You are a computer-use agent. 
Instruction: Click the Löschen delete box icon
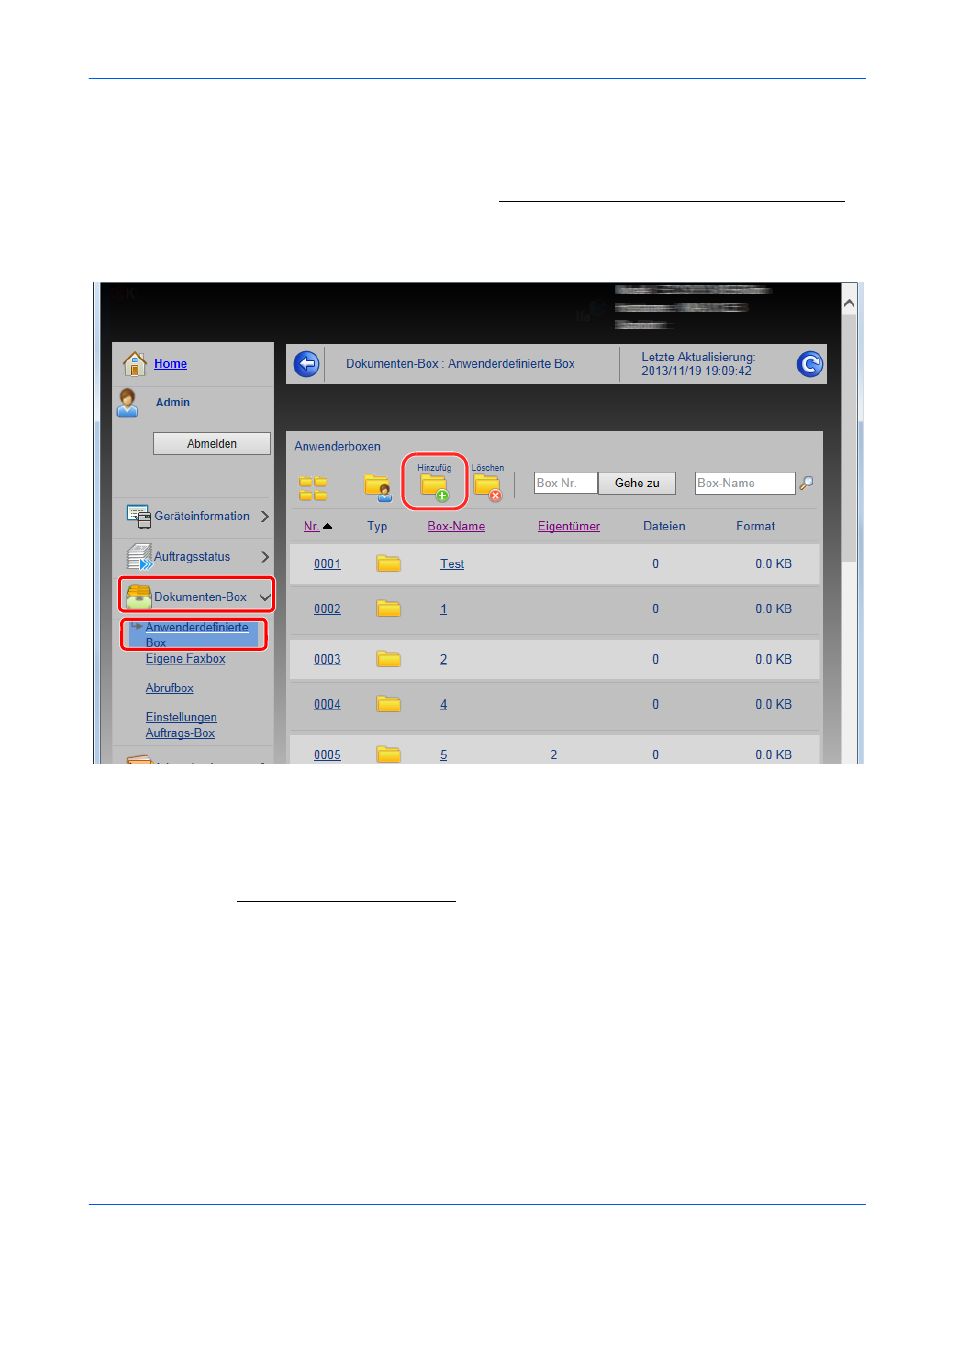pyautogui.click(x=487, y=486)
